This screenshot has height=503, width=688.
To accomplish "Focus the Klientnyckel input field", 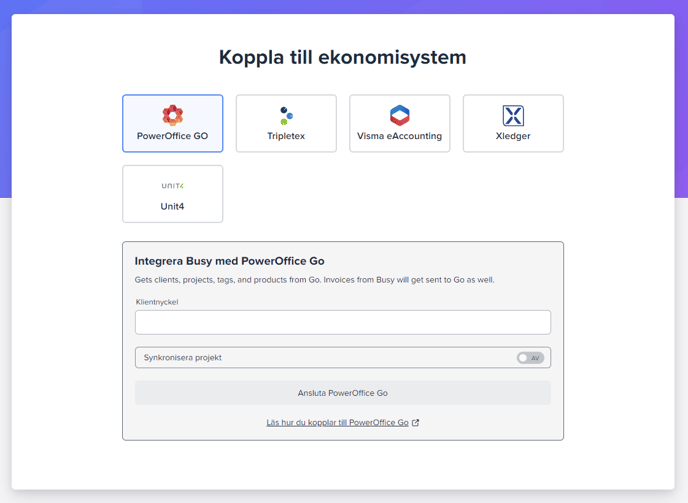I will [x=343, y=322].
